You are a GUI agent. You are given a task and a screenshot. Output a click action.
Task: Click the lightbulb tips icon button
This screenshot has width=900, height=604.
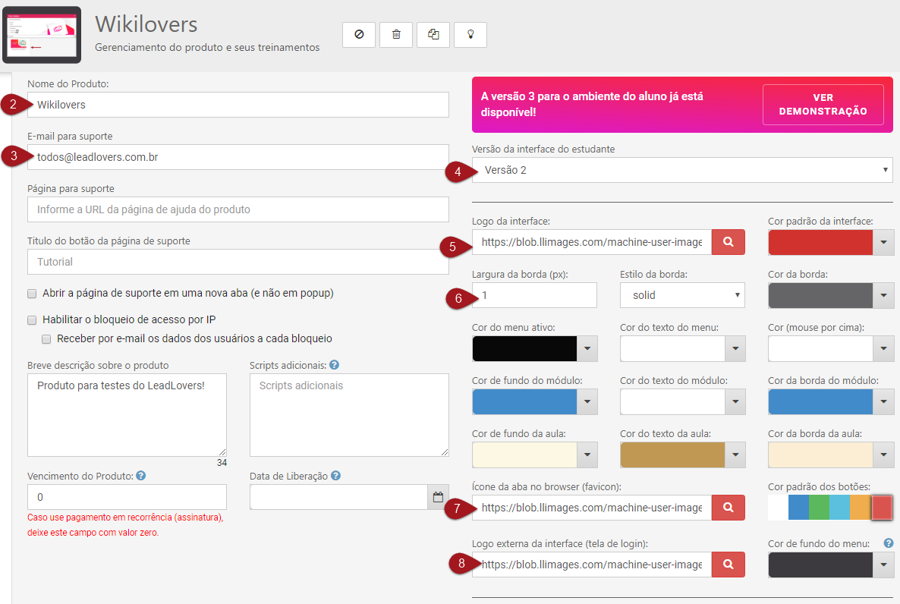tap(470, 34)
